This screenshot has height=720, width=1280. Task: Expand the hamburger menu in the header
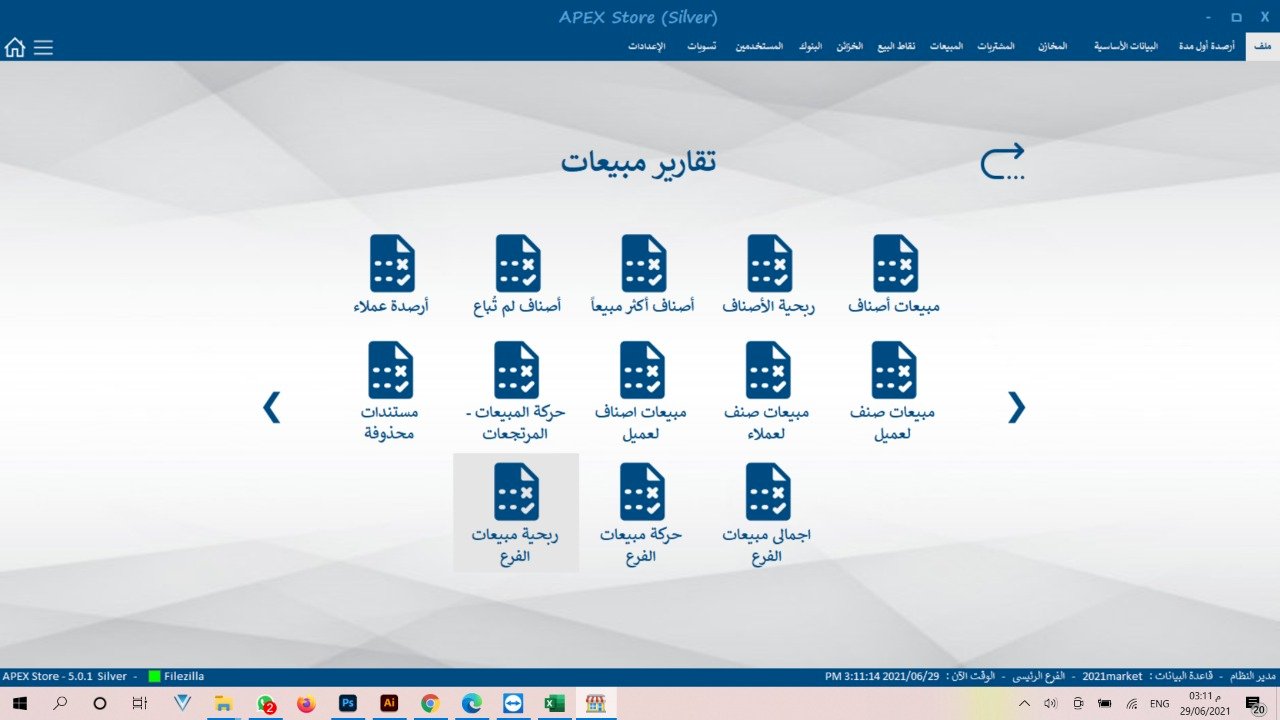pyautogui.click(x=43, y=47)
